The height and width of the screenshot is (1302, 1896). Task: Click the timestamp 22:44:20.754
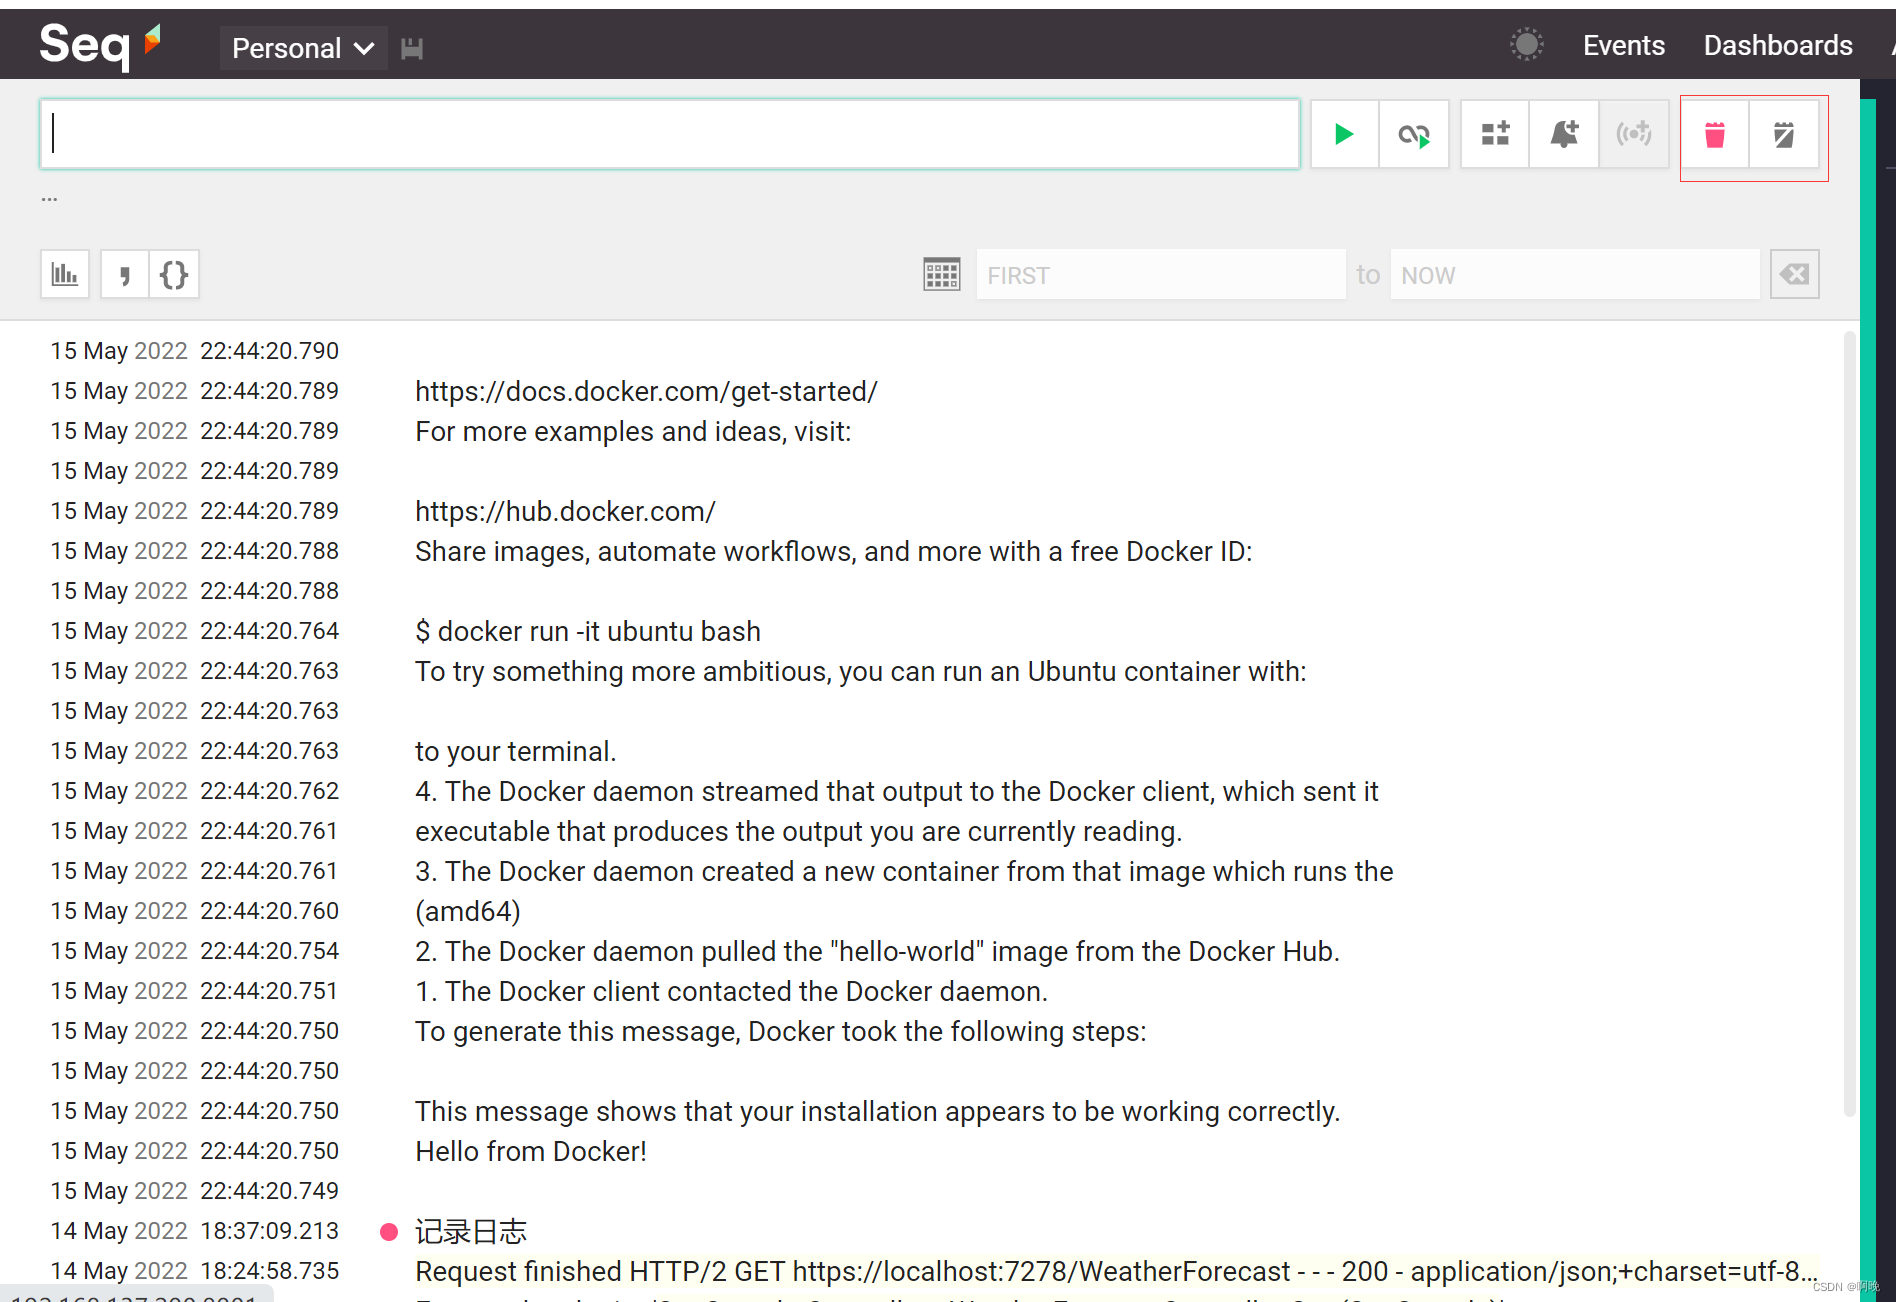(269, 951)
